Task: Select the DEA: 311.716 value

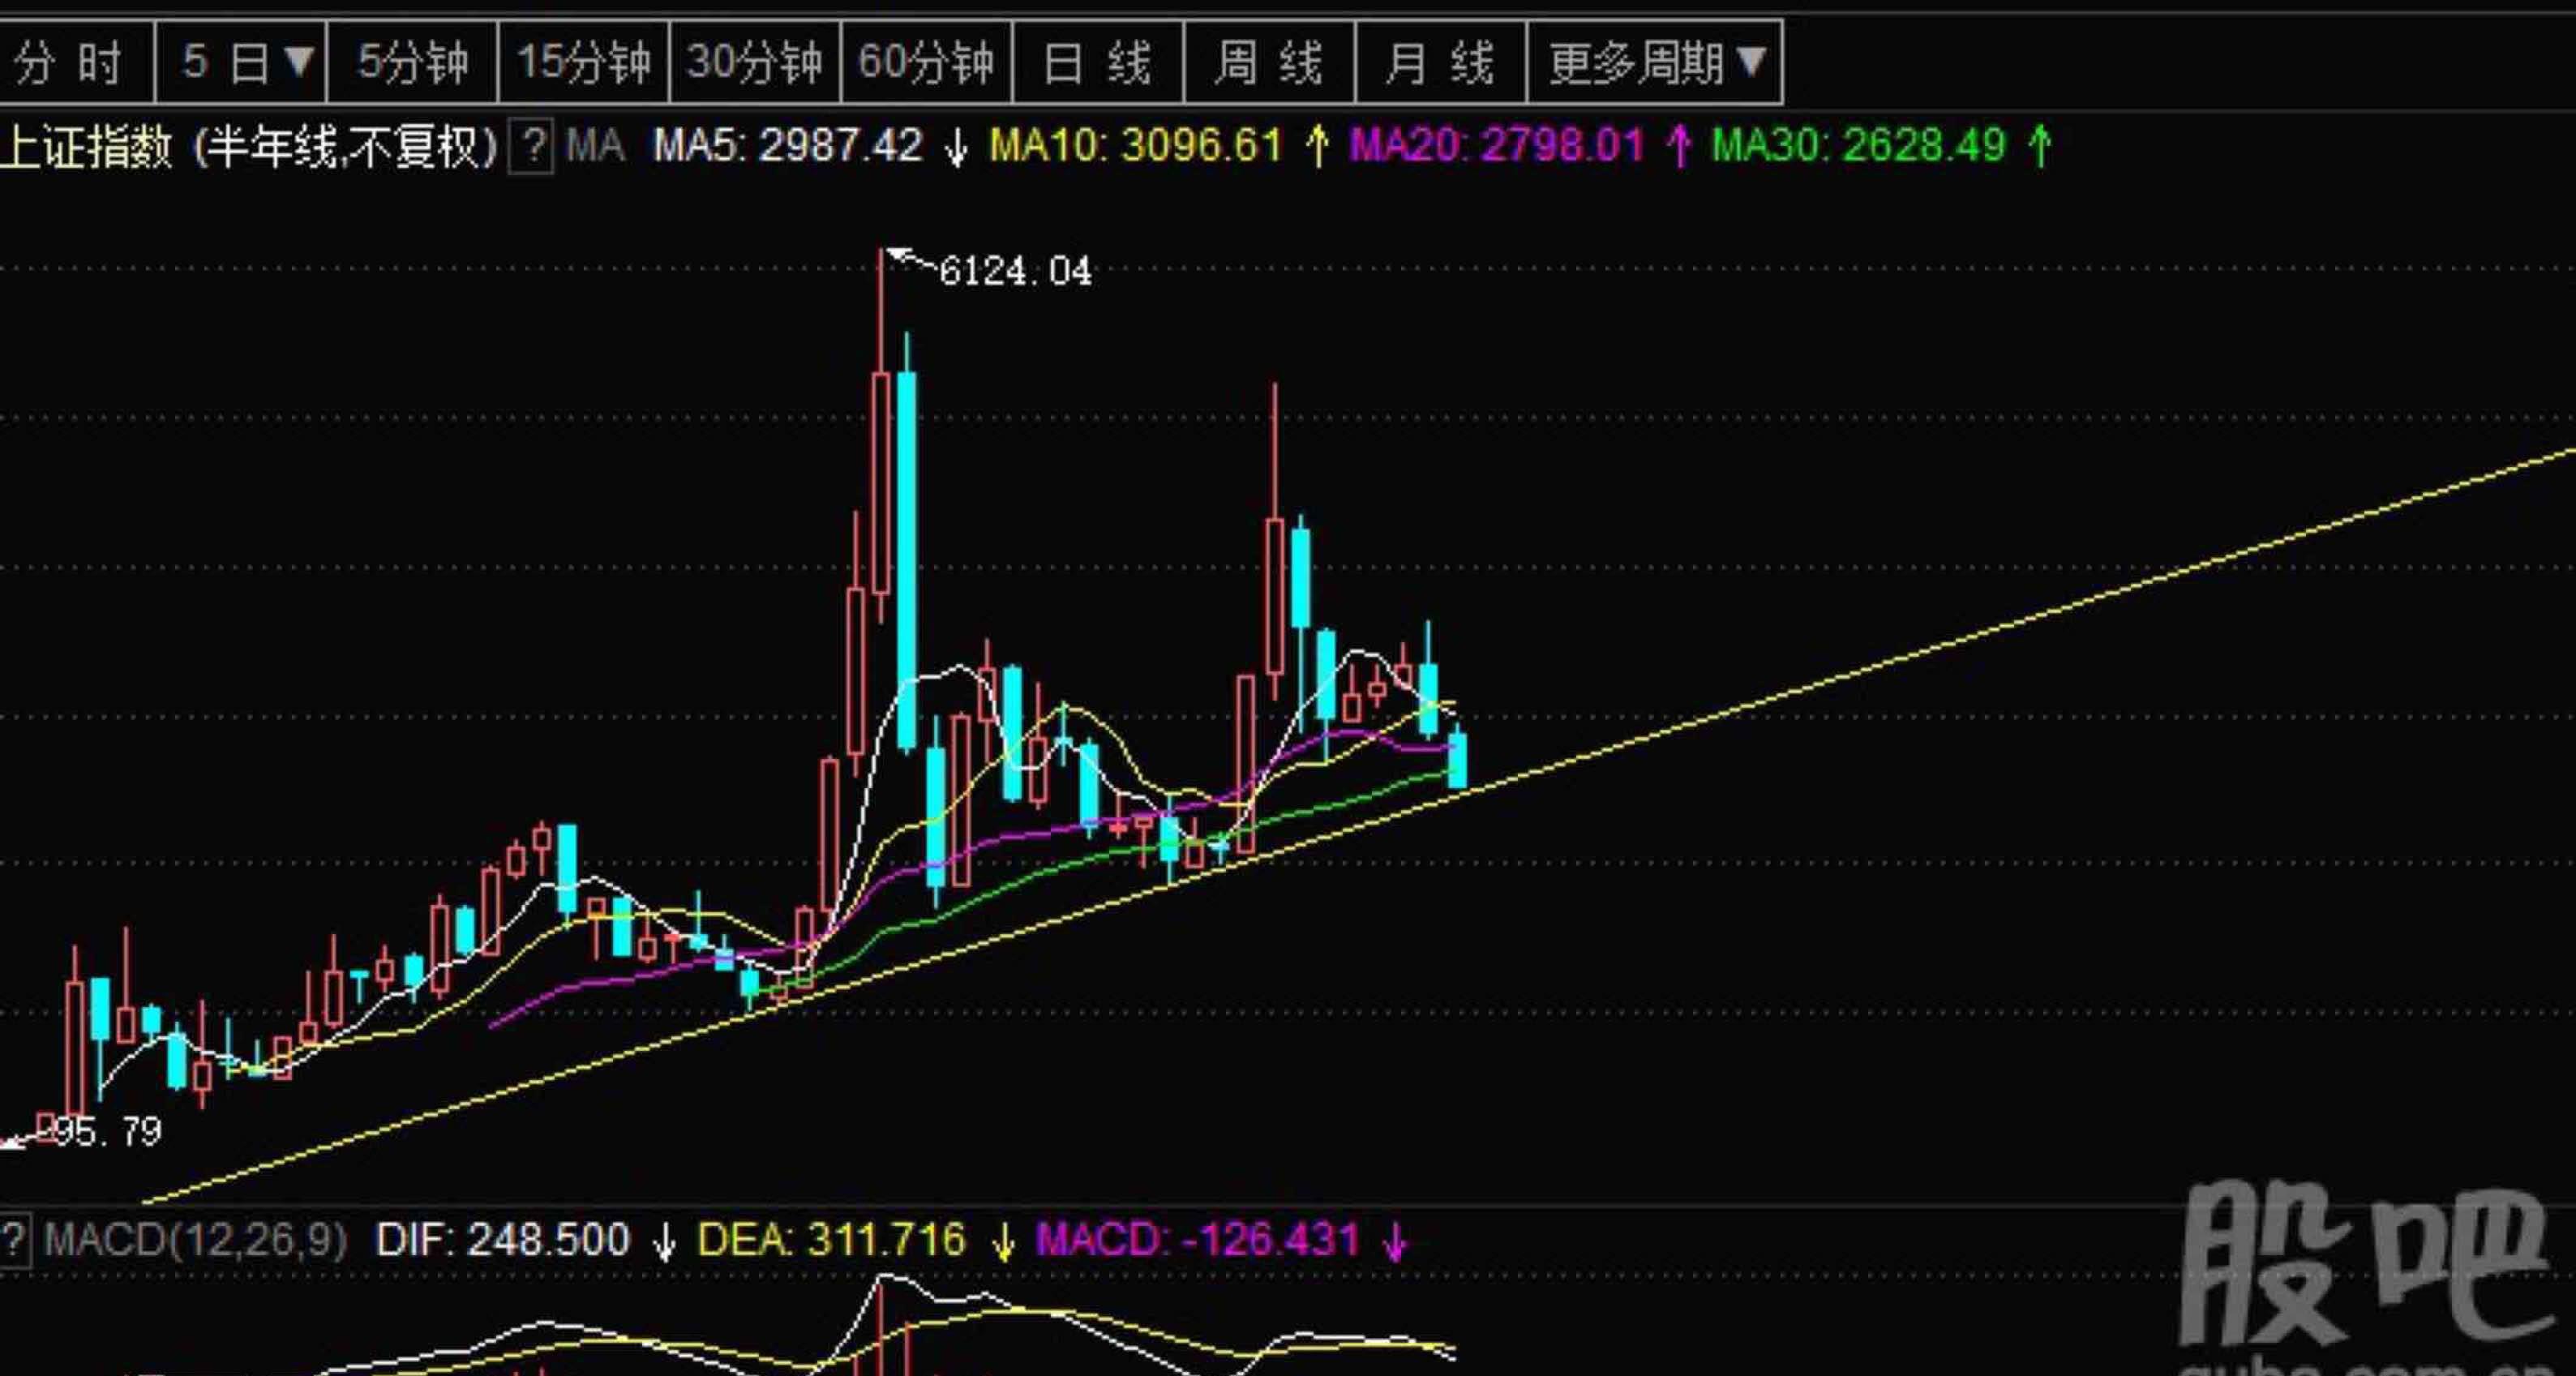Action: click(831, 1240)
